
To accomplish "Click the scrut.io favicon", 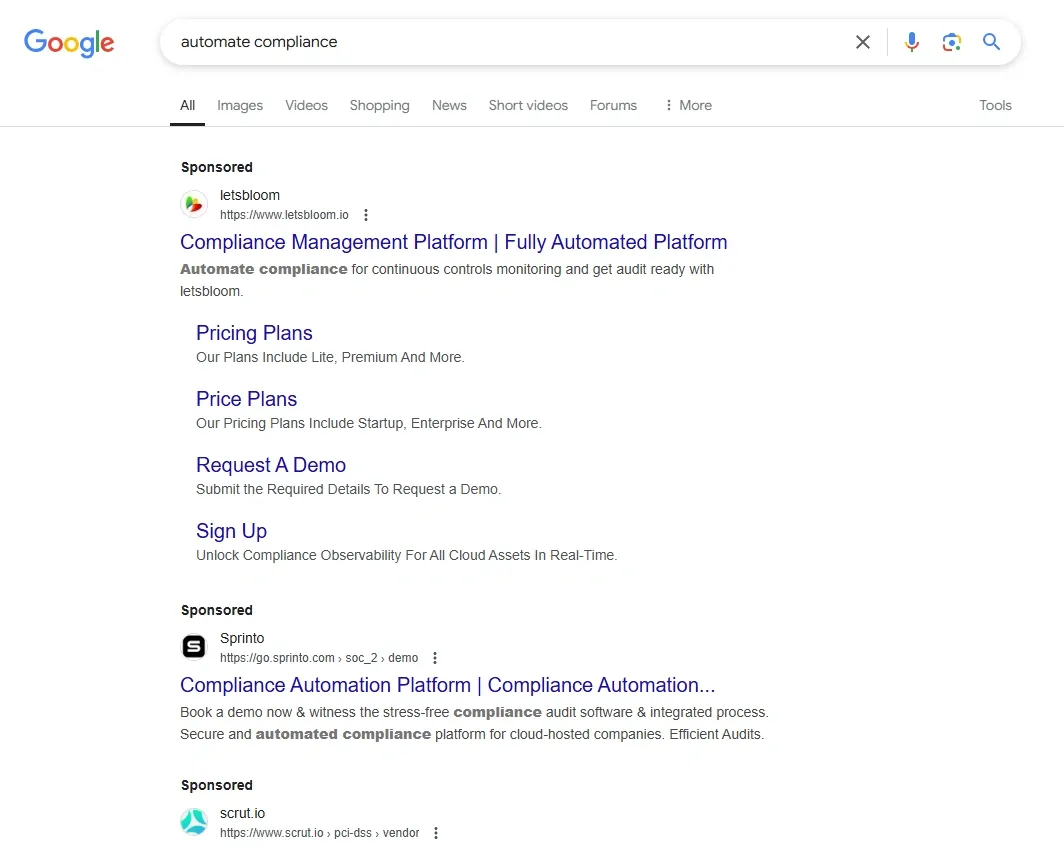I will [194, 821].
